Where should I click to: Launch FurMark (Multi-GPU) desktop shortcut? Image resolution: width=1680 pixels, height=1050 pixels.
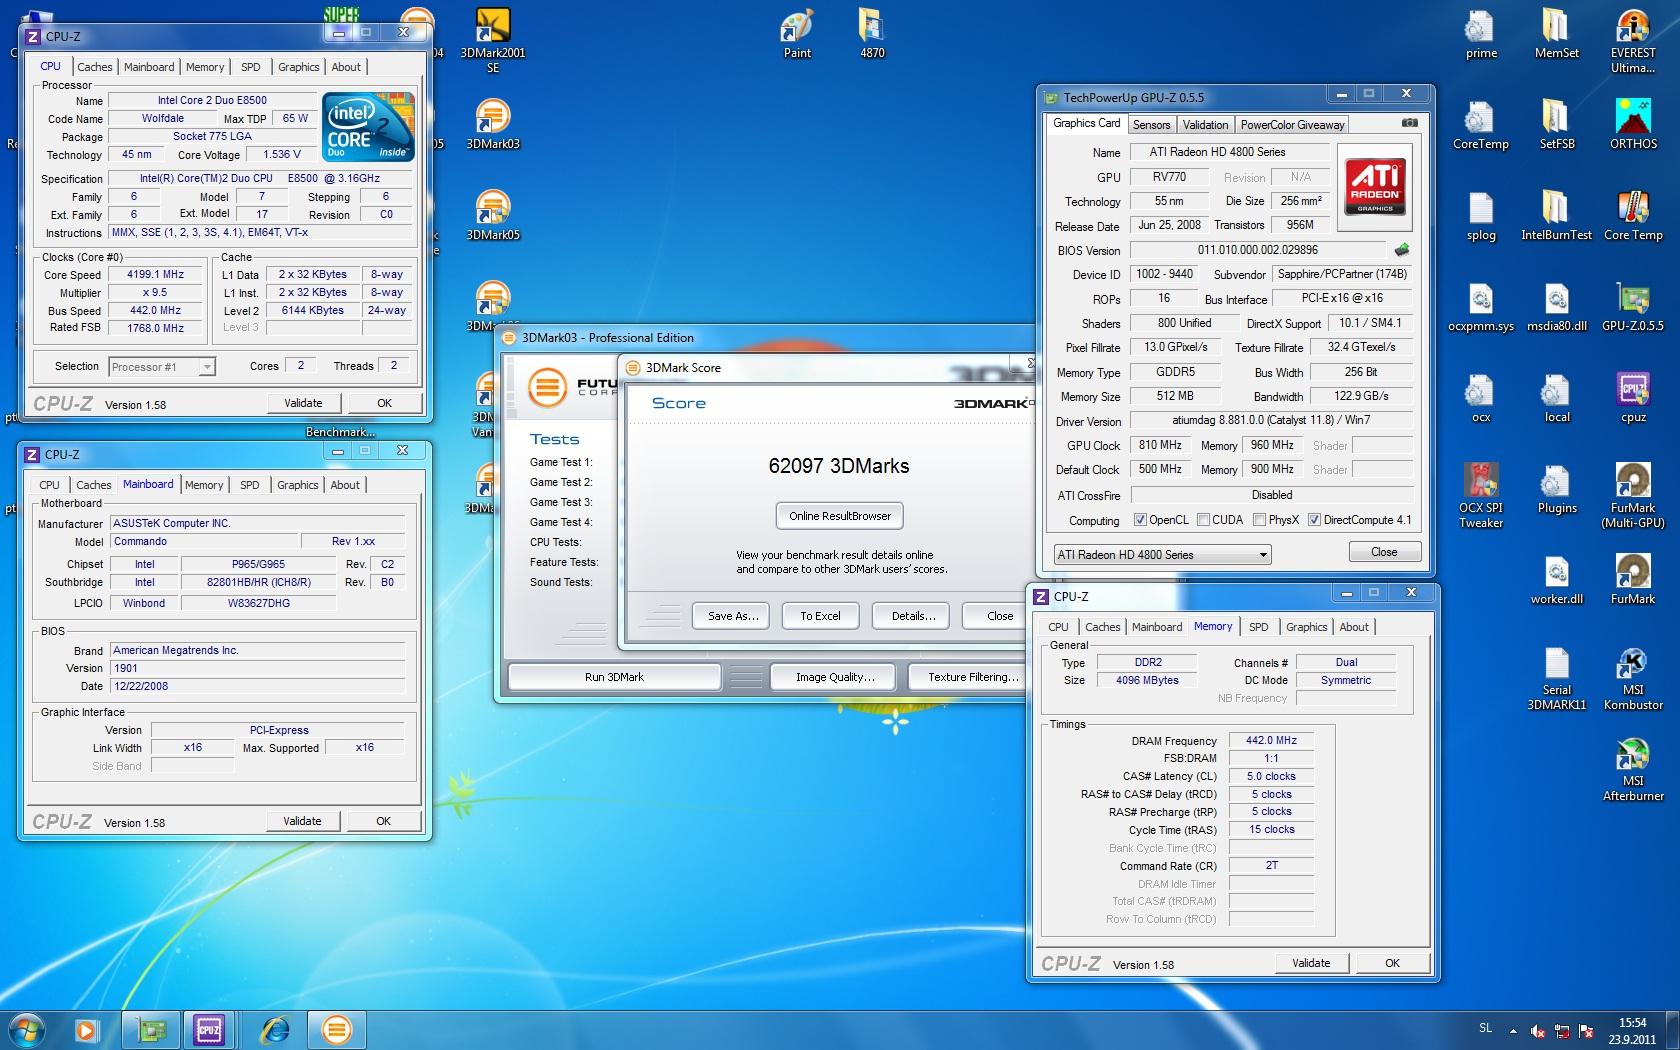point(1632,497)
